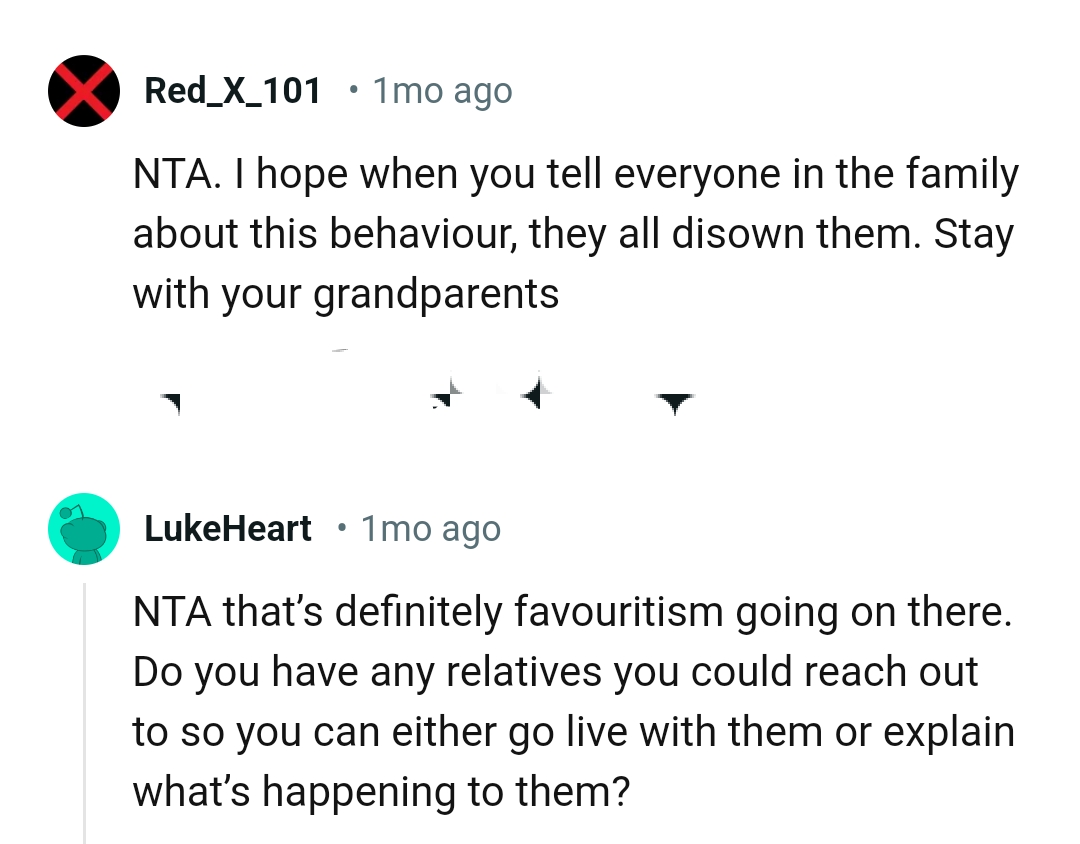Click the 1mo ago timestamp on LukeHeart's comment

pyautogui.click(x=430, y=528)
